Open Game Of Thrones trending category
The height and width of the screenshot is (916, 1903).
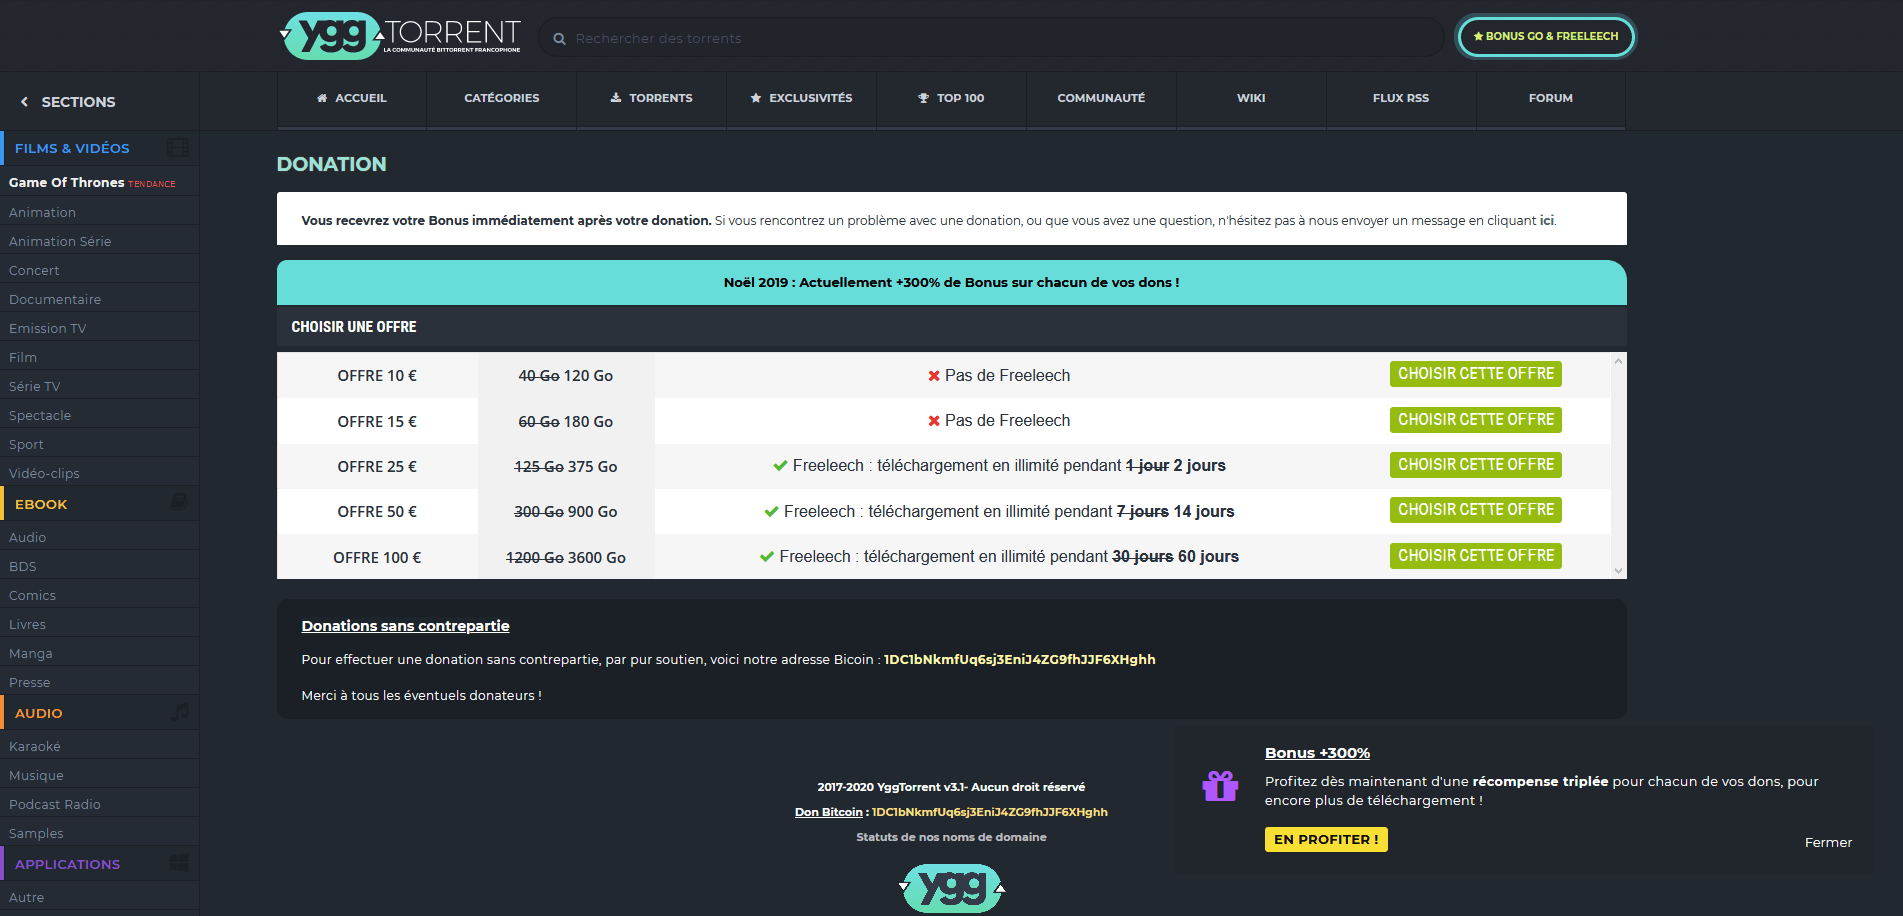click(x=67, y=183)
